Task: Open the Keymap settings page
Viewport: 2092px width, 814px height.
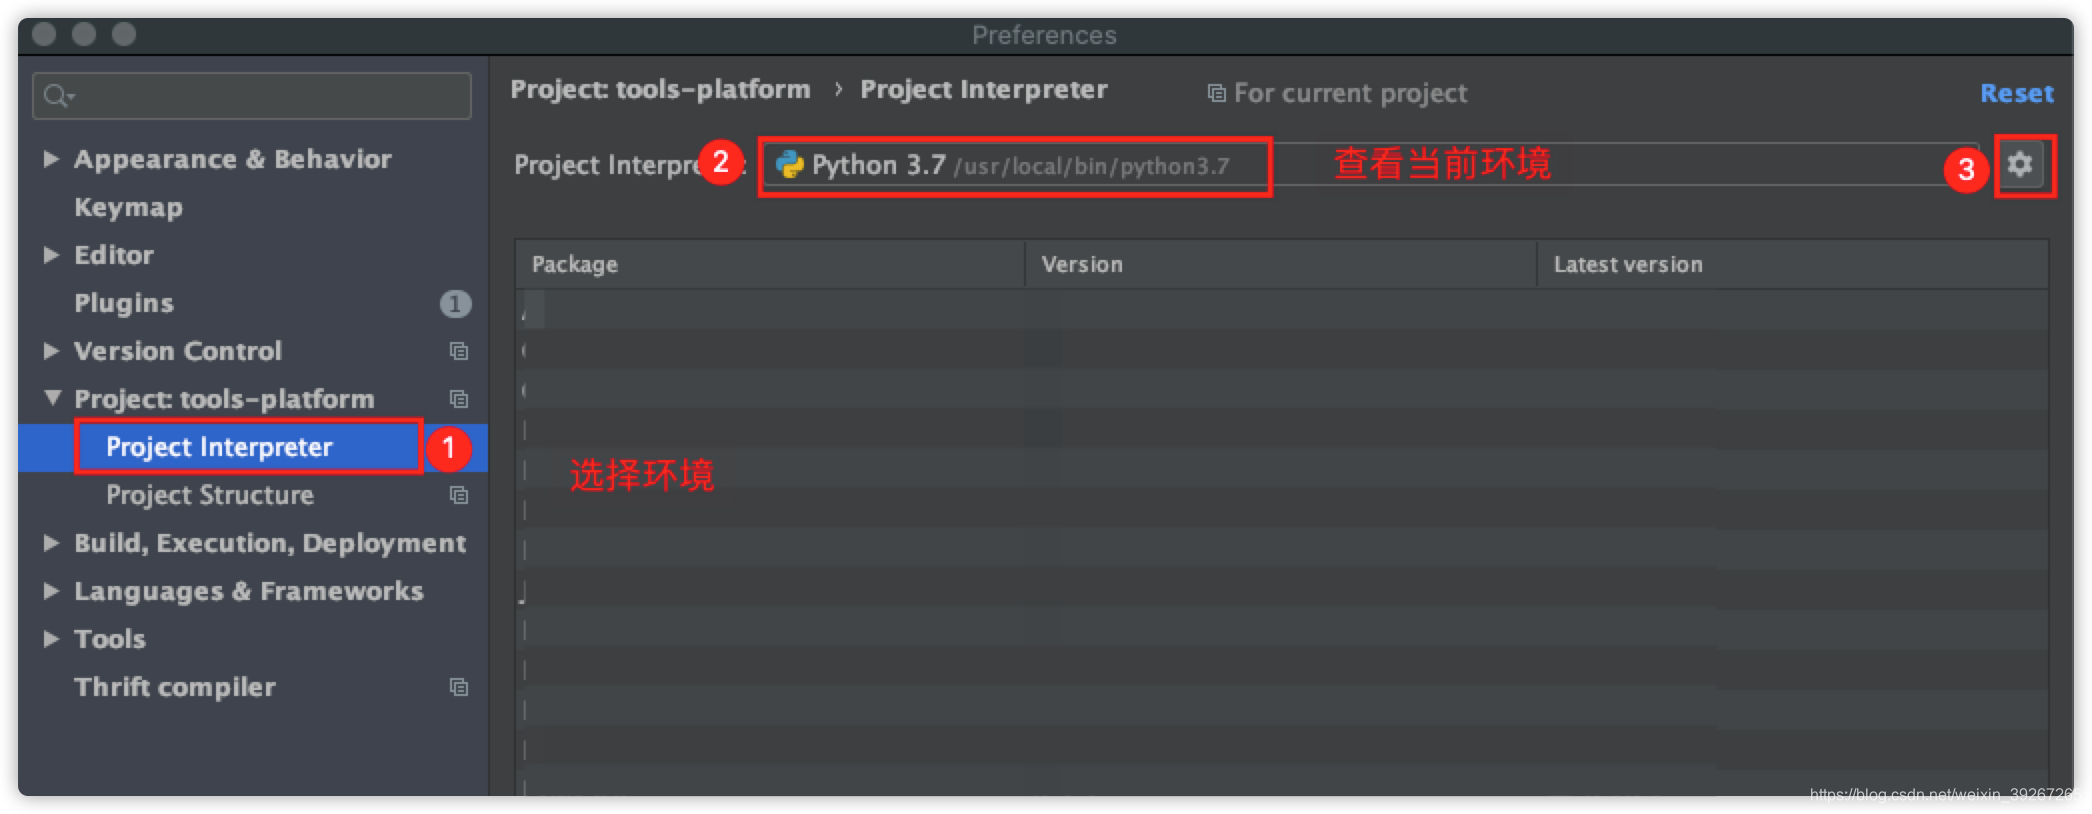Action: click(x=128, y=207)
